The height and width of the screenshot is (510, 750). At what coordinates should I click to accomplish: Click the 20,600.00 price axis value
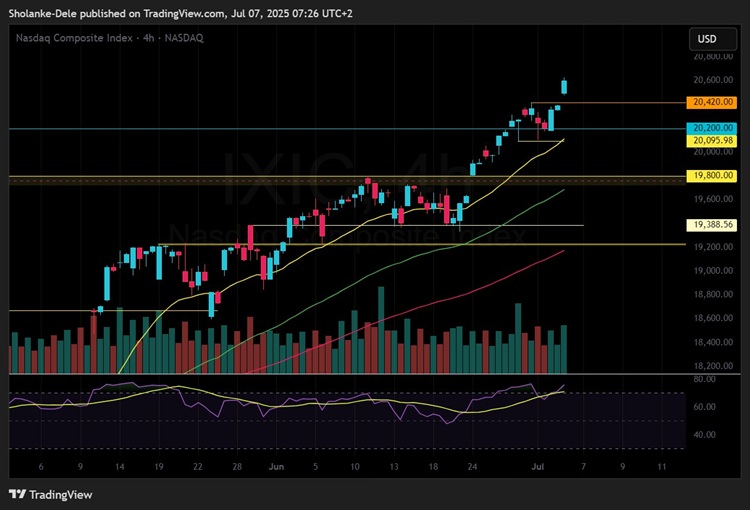click(x=713, y=79)
